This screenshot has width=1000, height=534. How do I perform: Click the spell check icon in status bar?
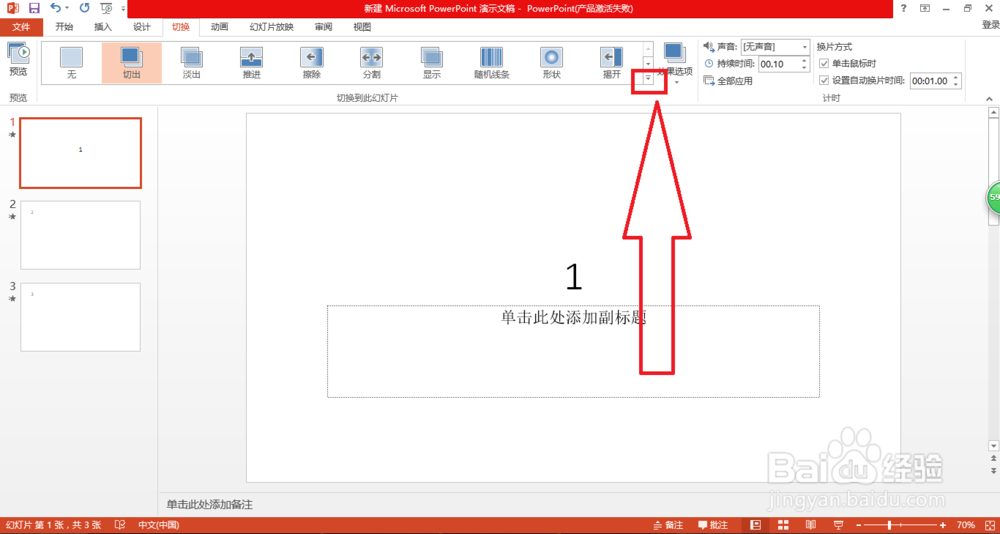point(119,525)
